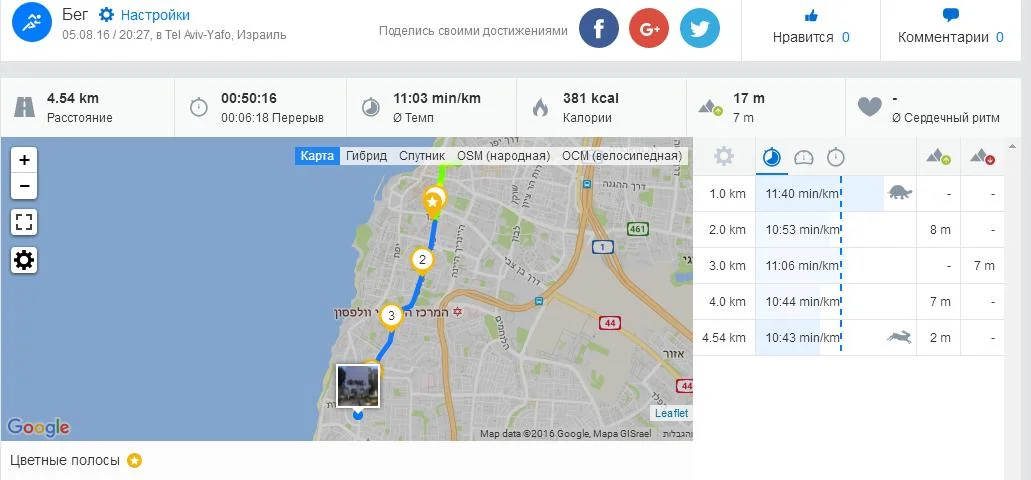Open map settings gear on map
Screen dimensions: 1031x480
click(x=24, y=260)
